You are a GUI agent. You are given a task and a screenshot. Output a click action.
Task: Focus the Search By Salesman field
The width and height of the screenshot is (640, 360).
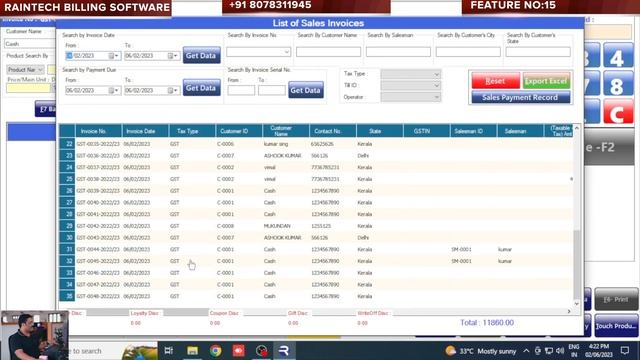(x=398, y=52)
